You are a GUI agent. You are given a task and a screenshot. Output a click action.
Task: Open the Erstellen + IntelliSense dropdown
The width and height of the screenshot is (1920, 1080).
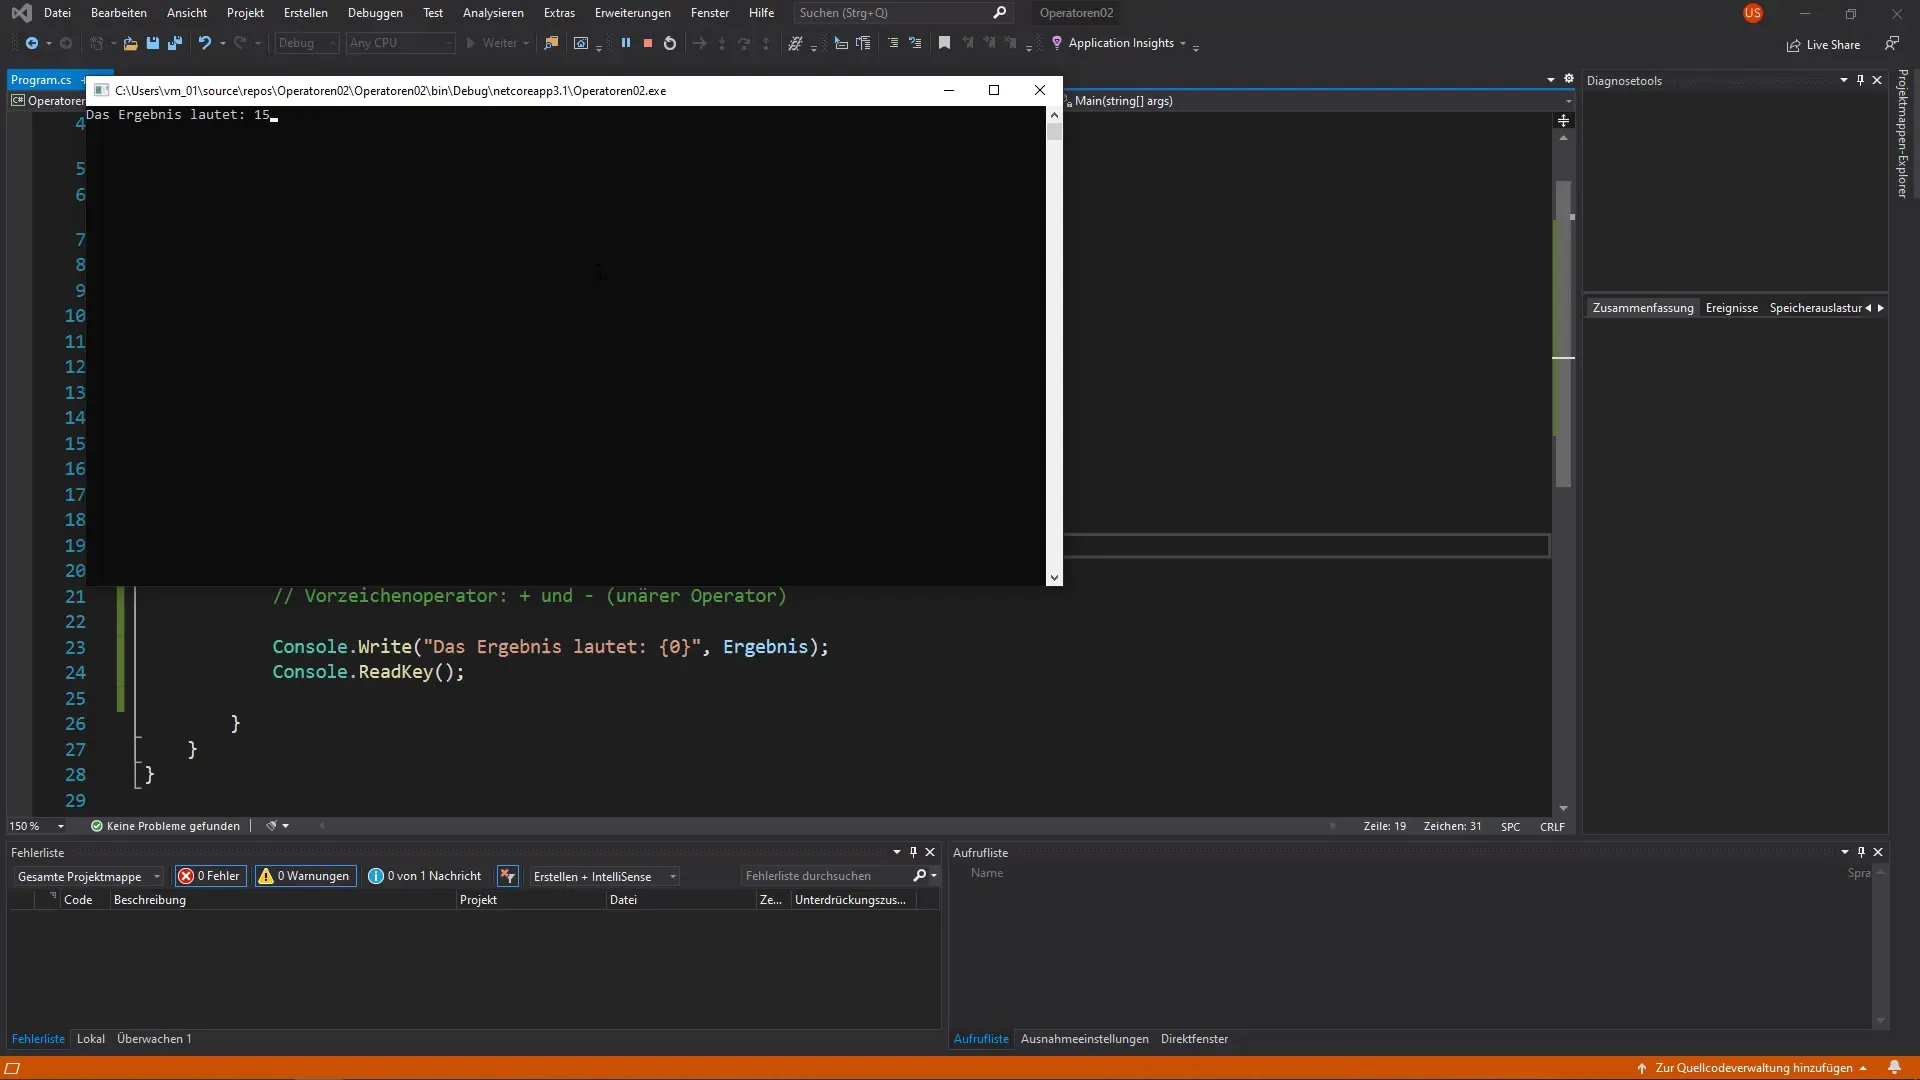605,876
